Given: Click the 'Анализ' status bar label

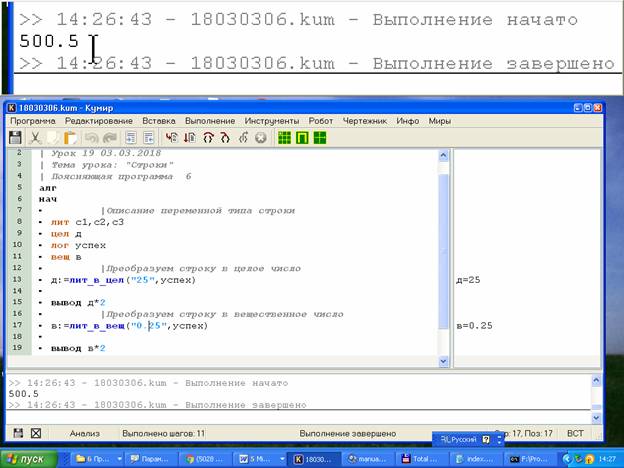Looking at the screenshot, I should pyautogui.click(x=85, y=433).
